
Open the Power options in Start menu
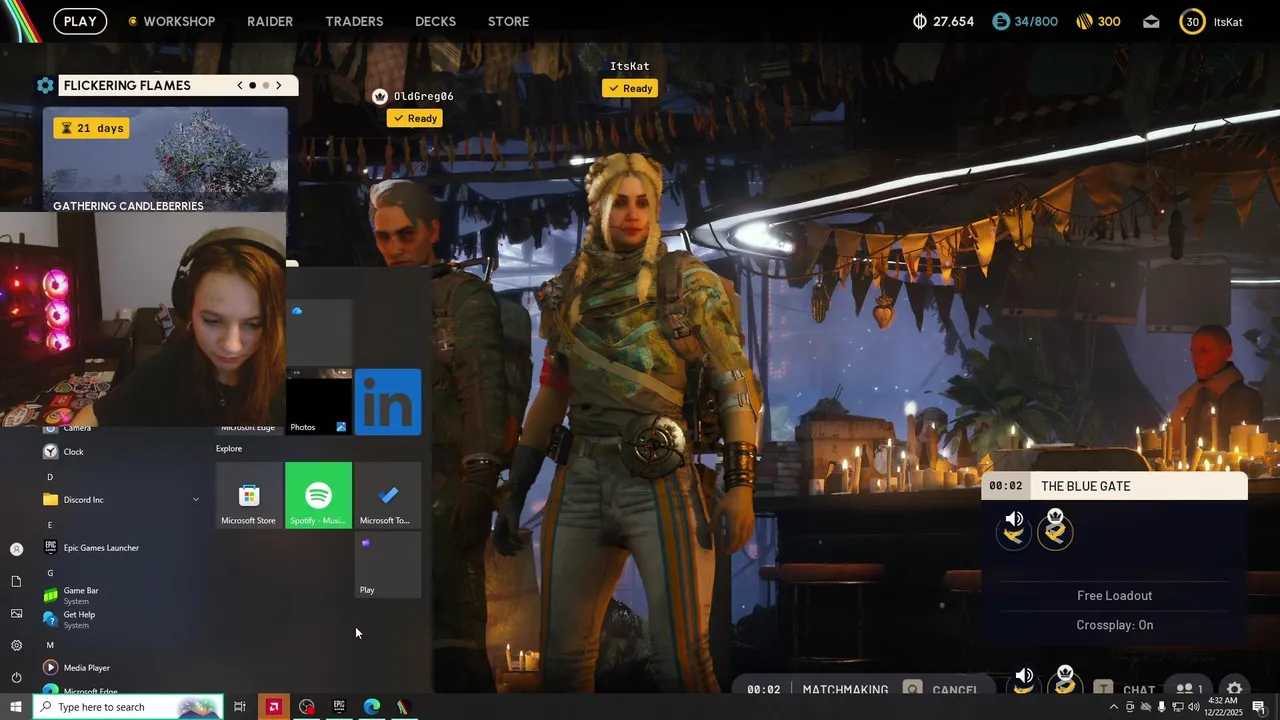(16, 677)
